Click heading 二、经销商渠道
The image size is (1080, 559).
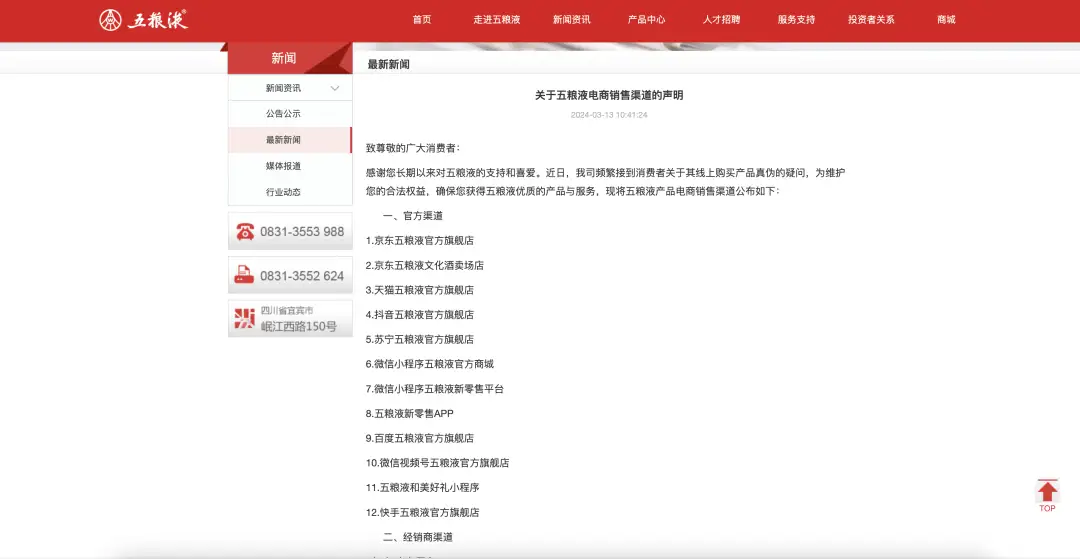tap(418, 537)
